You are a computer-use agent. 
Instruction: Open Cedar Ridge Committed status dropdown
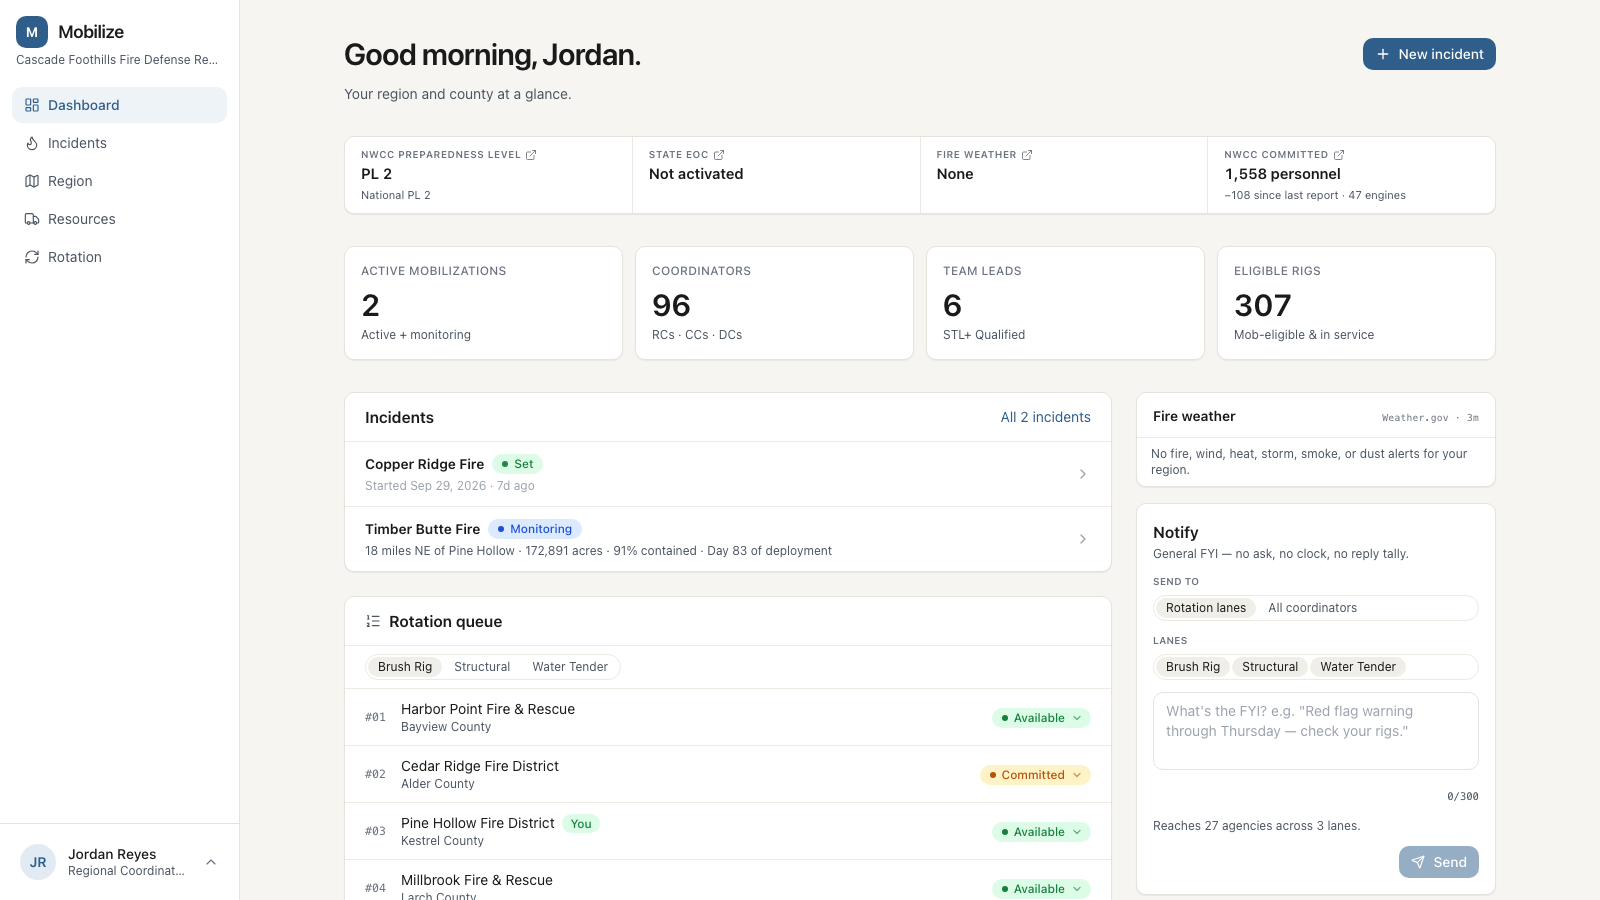[1035, 775]
